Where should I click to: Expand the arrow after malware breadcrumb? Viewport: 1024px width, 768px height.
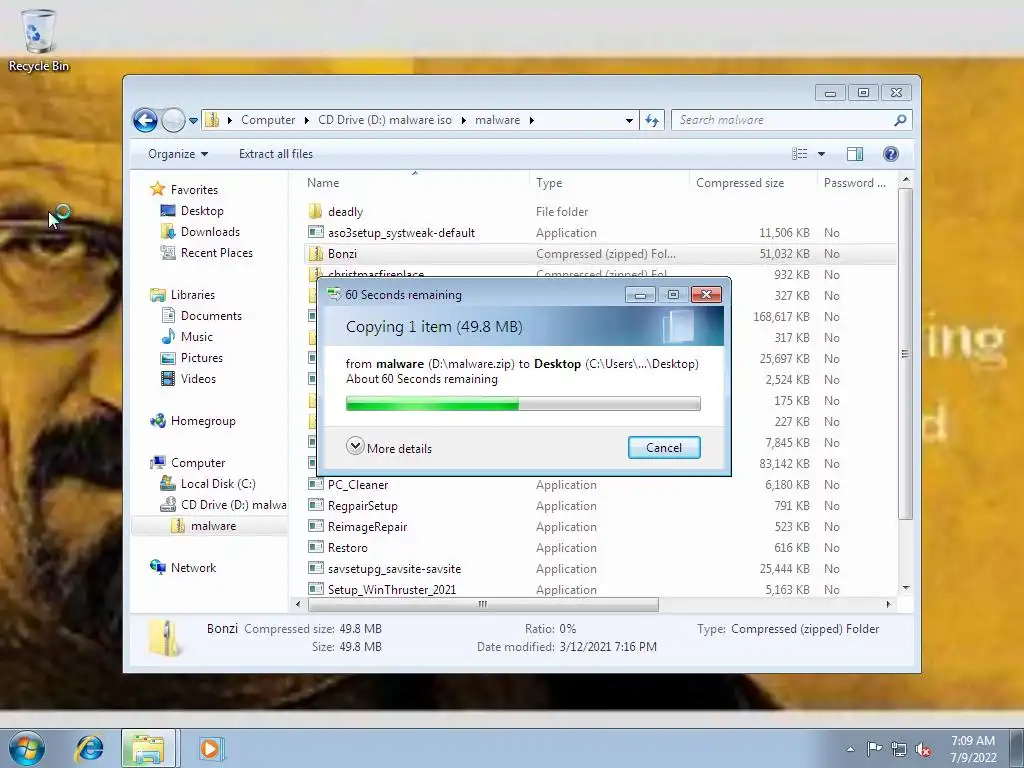pyautogui.click(x=532, y=120)
